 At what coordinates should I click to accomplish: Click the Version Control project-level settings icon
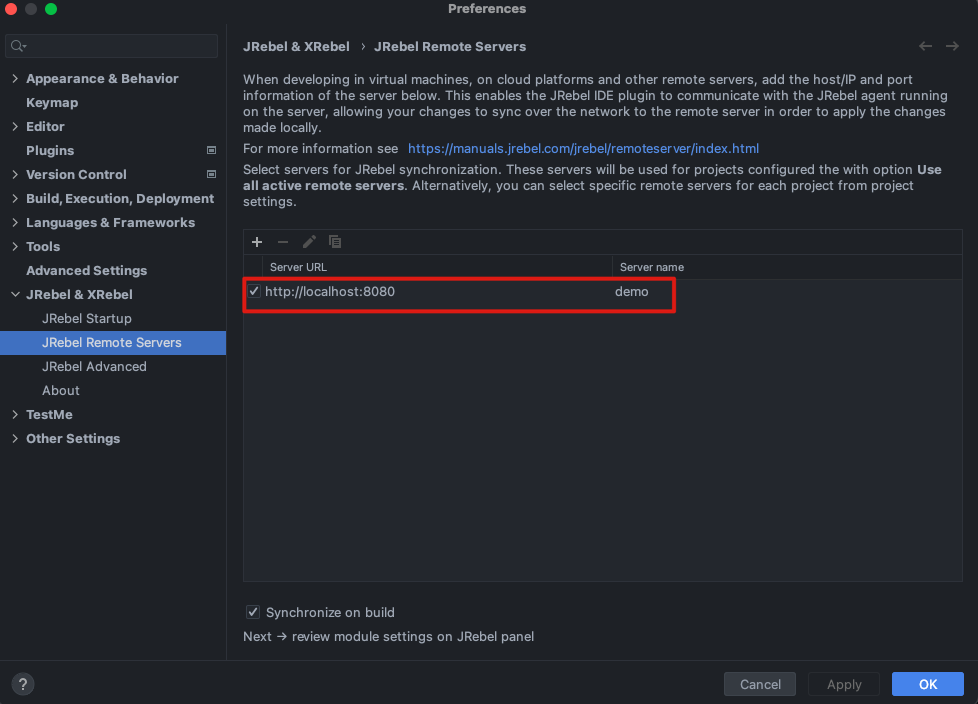coord(211,175)
